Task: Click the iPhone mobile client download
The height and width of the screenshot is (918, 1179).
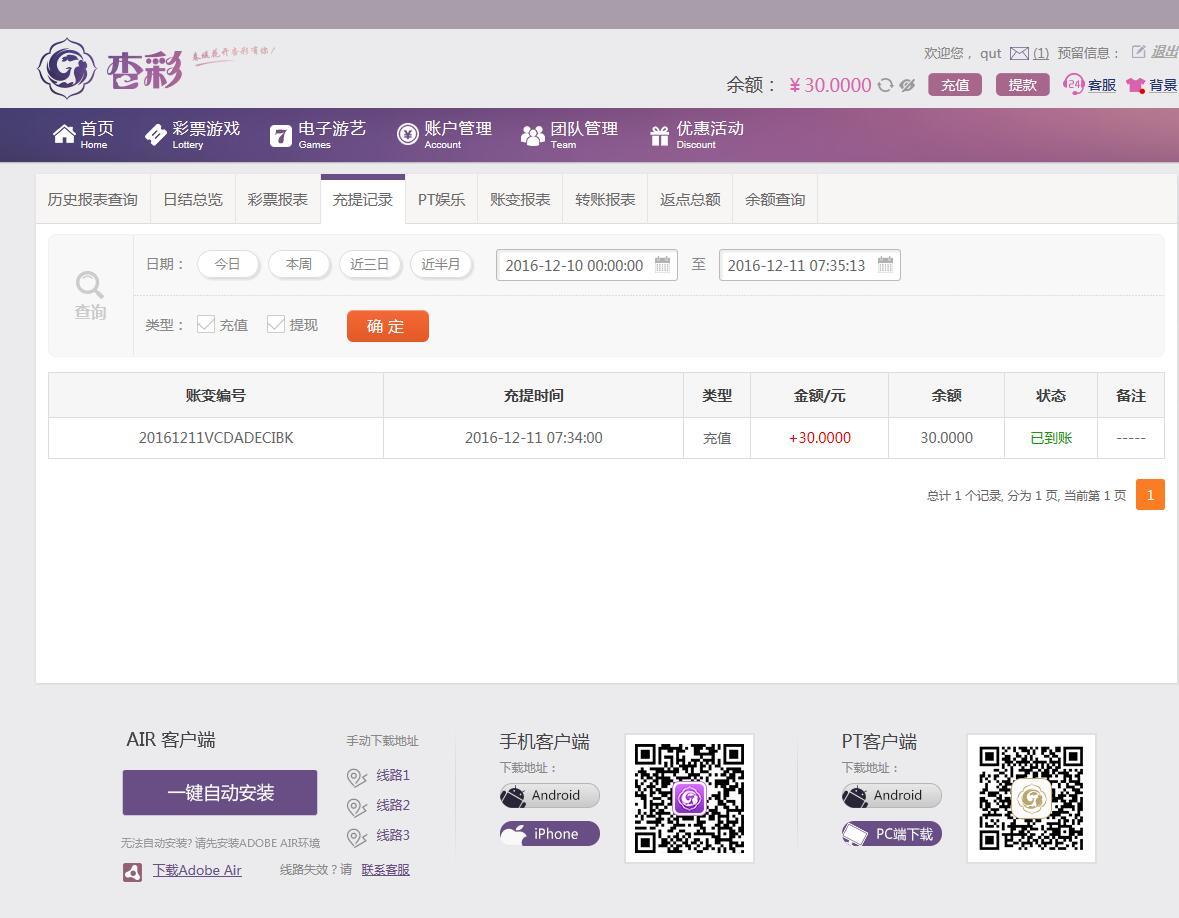Action: pos(549,834)
